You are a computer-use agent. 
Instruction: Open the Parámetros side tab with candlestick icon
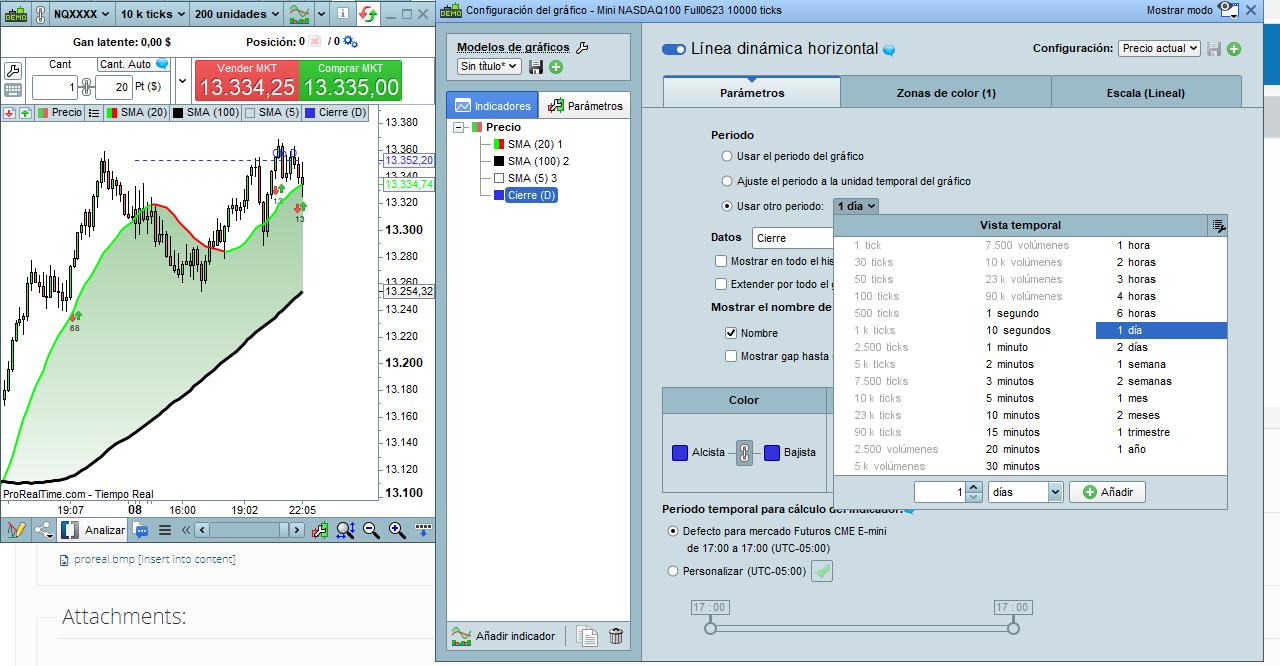[585, 105]
